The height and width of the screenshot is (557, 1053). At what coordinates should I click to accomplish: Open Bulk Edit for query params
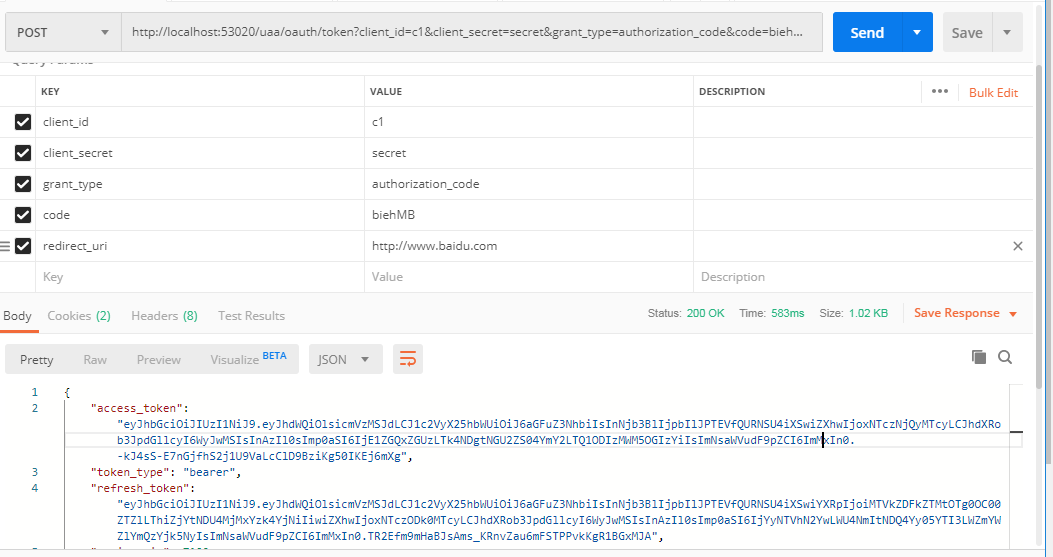[x=993, y=93]
